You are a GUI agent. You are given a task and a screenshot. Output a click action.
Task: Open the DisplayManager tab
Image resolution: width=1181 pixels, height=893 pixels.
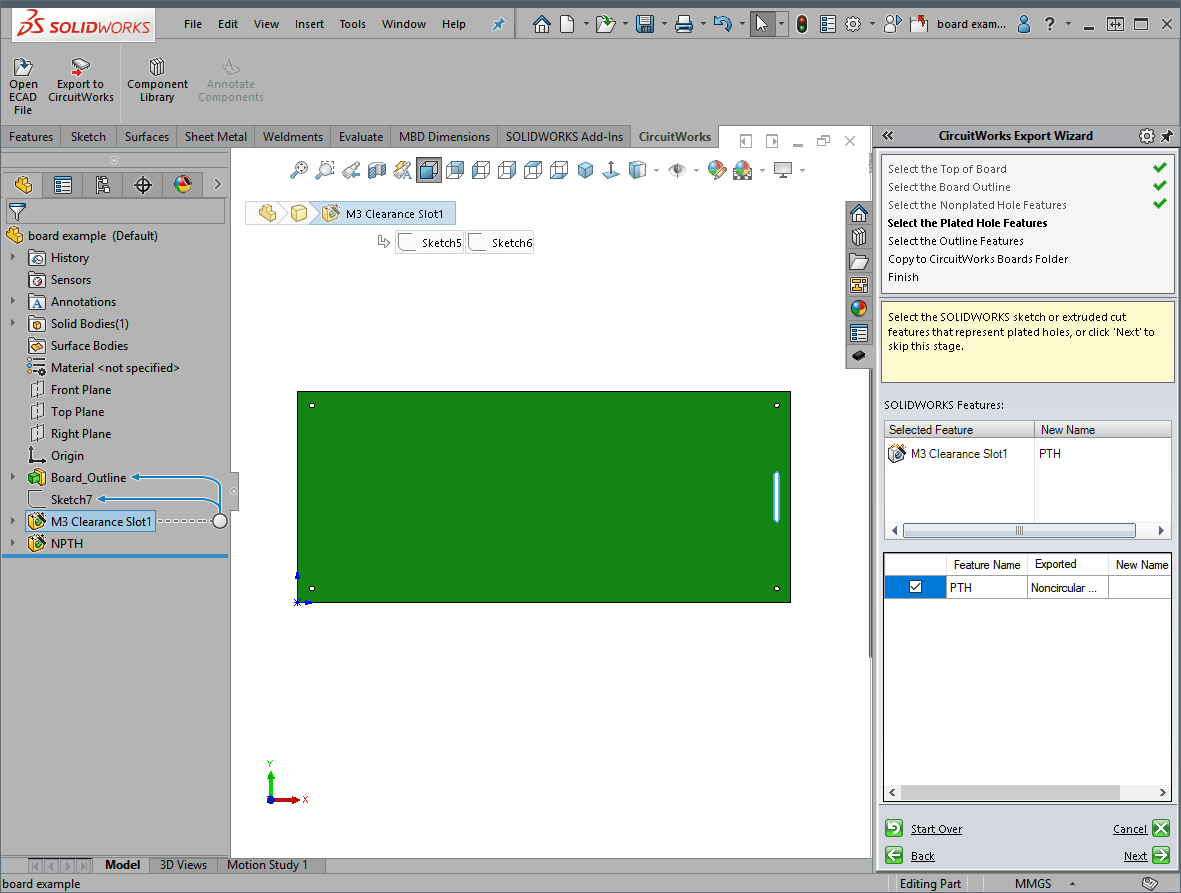(x=182, y=184)
